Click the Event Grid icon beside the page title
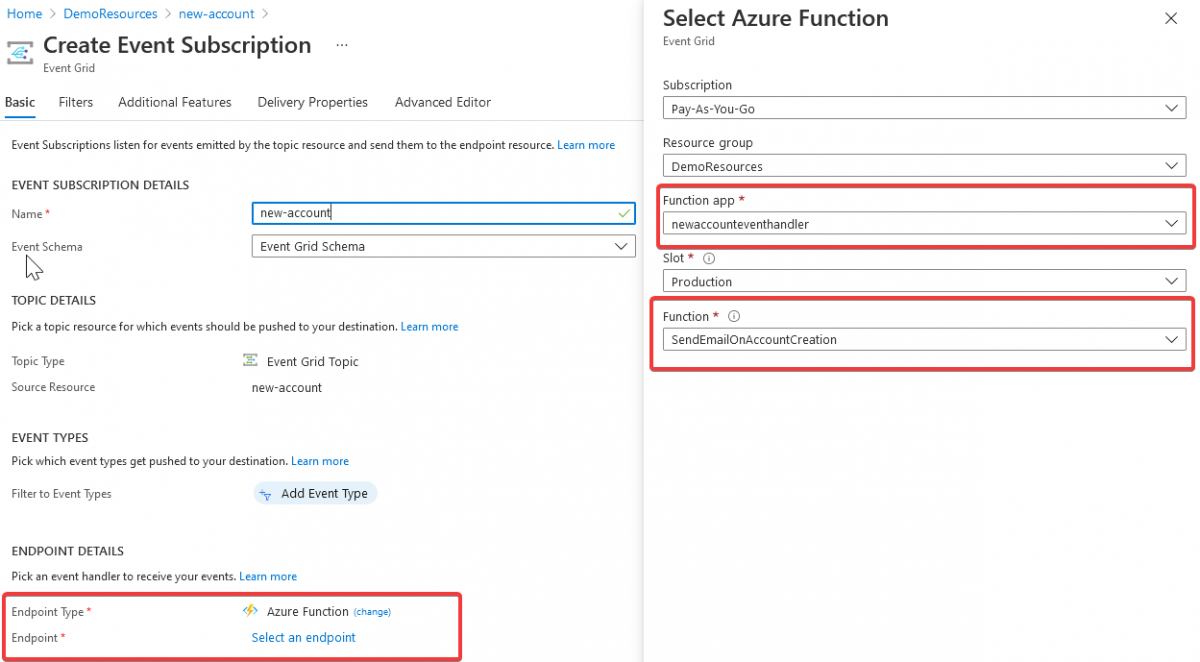Viewport: 1200px width, 662px height. coord(20,53)
